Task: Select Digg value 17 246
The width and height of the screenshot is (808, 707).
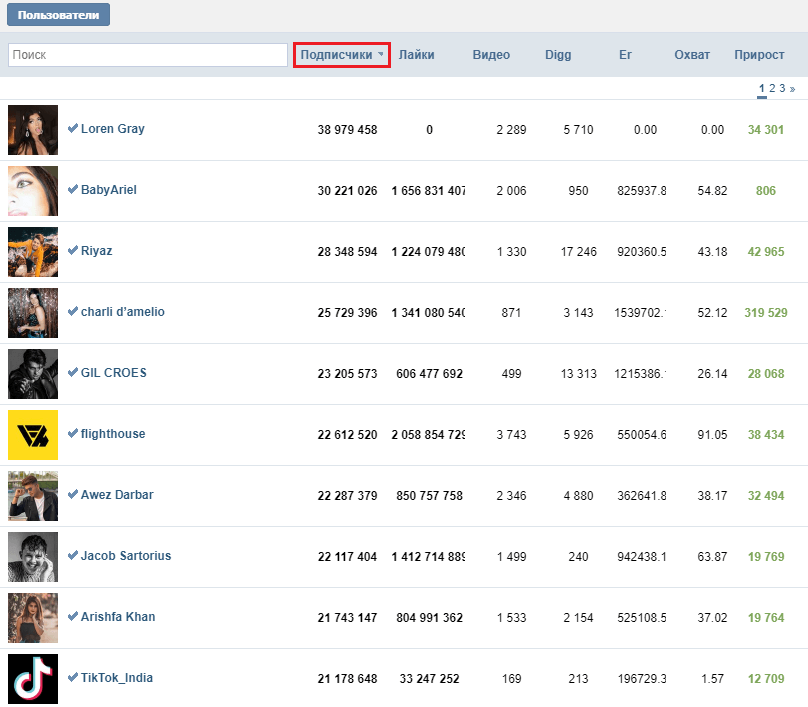Action: 579,252
